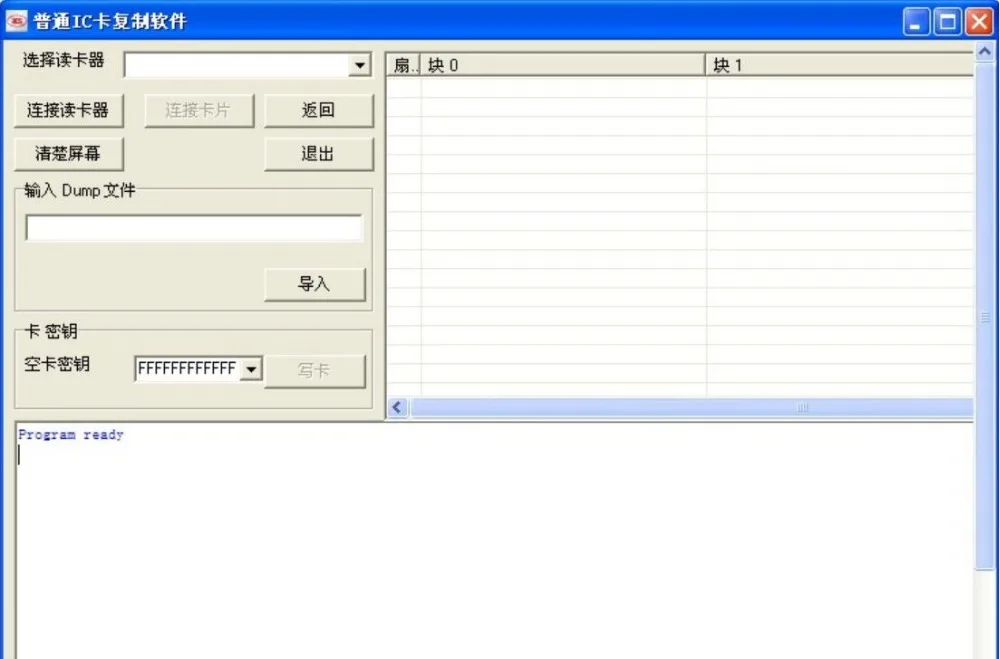The image size is (1000, 659).
Task: Click the 连接读卡器 button
Action: 68,110
